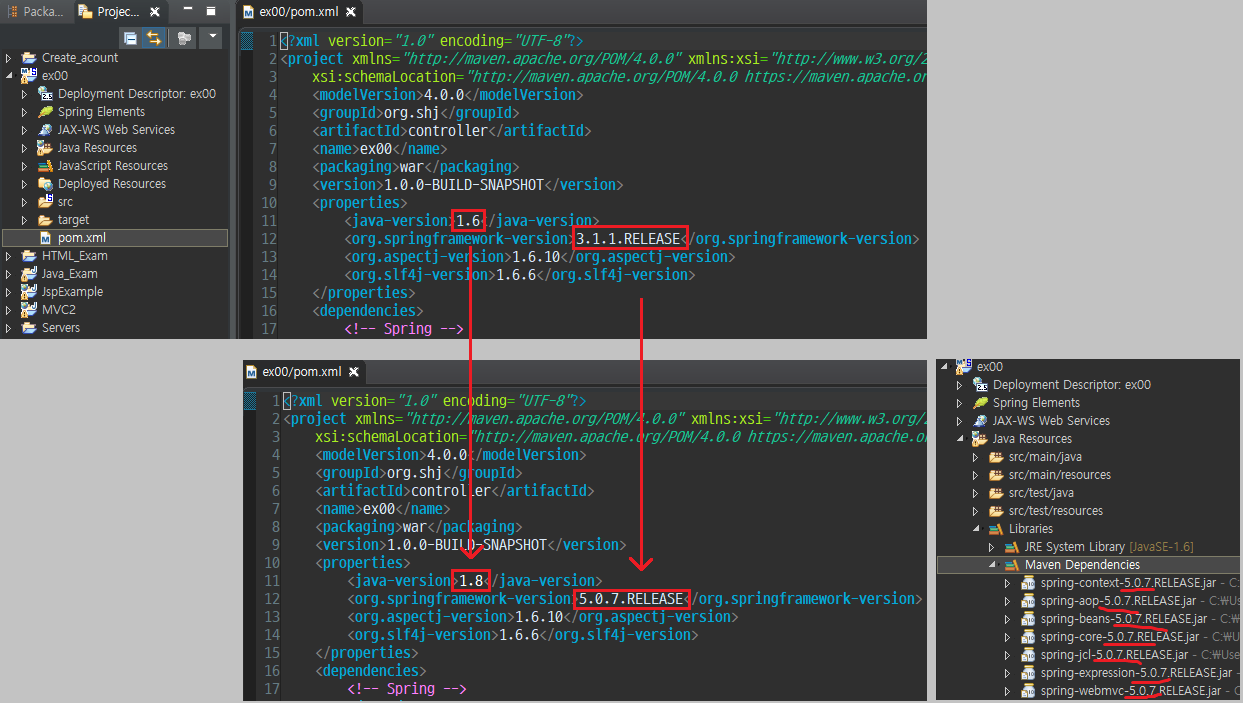Expand JavaScript Resources node
The image size is (1243, 703).
tap(25, 166)
